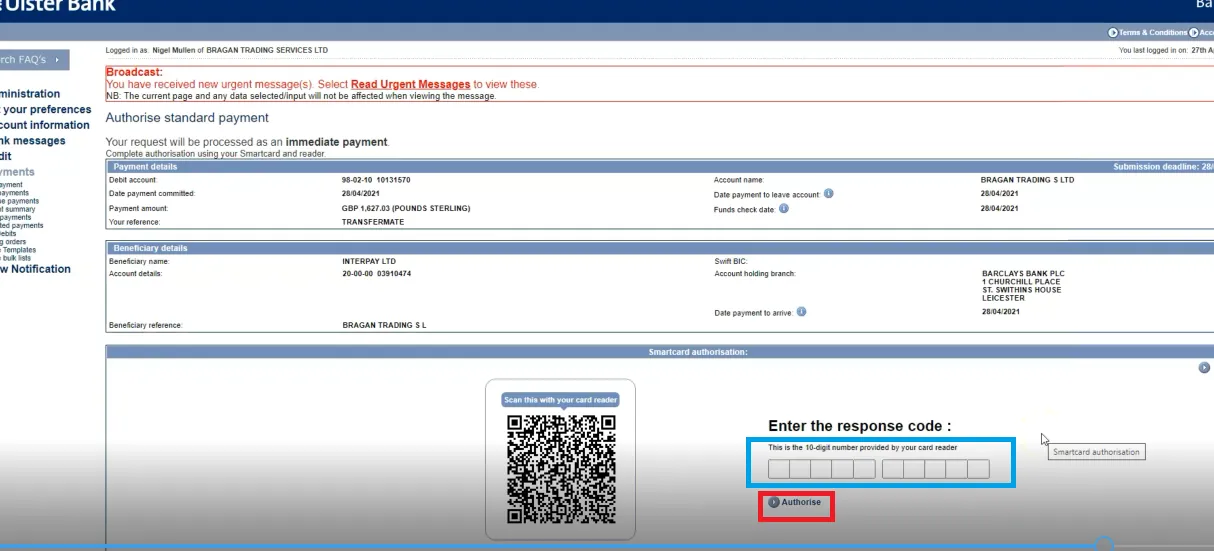Open info icon beside Funds check date

point(784,208)
